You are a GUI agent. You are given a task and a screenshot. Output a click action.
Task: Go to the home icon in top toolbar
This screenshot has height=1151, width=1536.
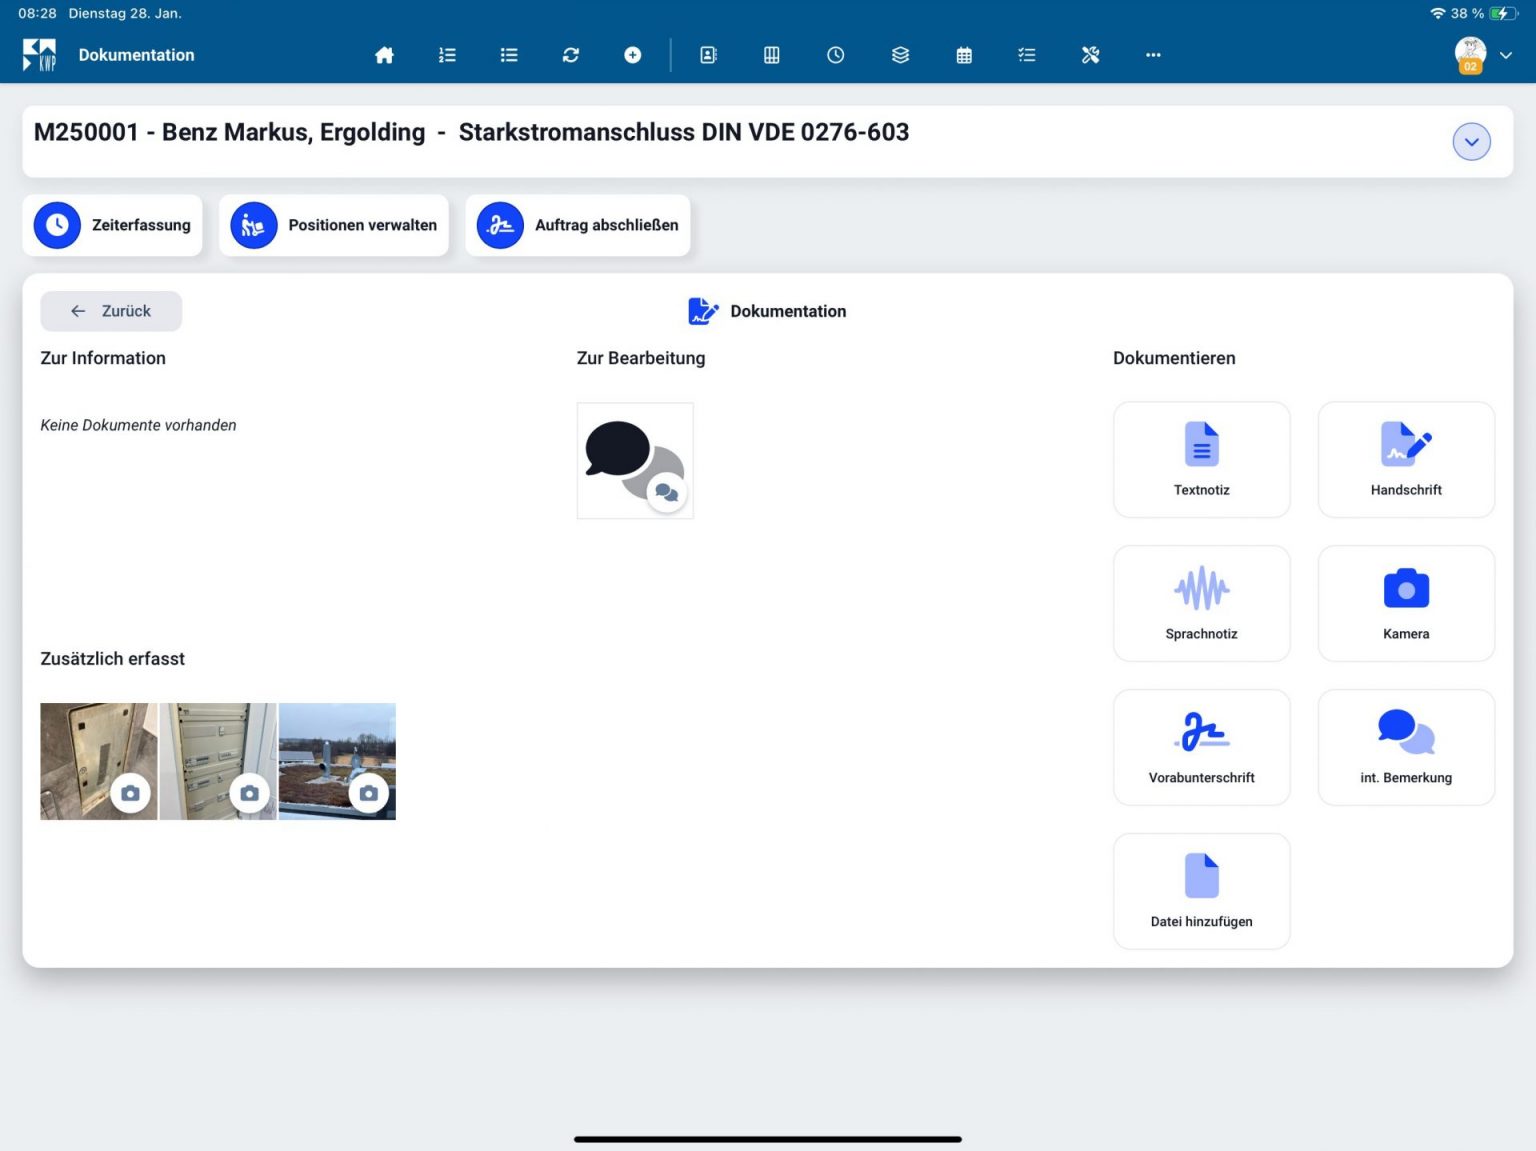[x=384, y=55]
